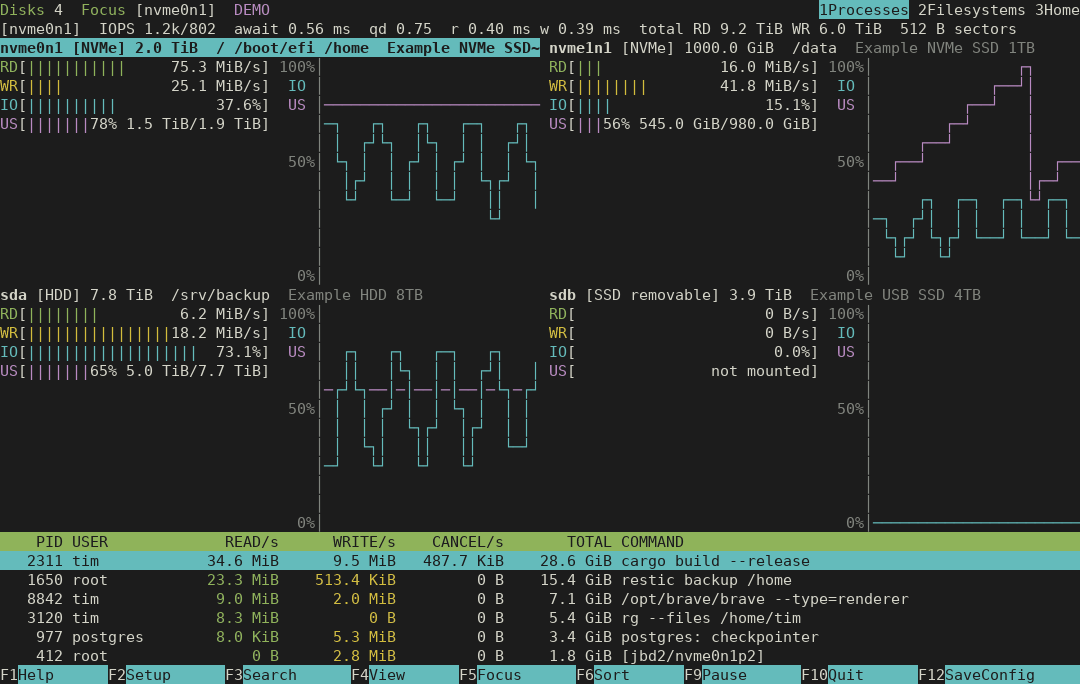Click the nvme0n1 US bar showing 78%
Screen dimensions: 1080x684
[x=135, y=124]
